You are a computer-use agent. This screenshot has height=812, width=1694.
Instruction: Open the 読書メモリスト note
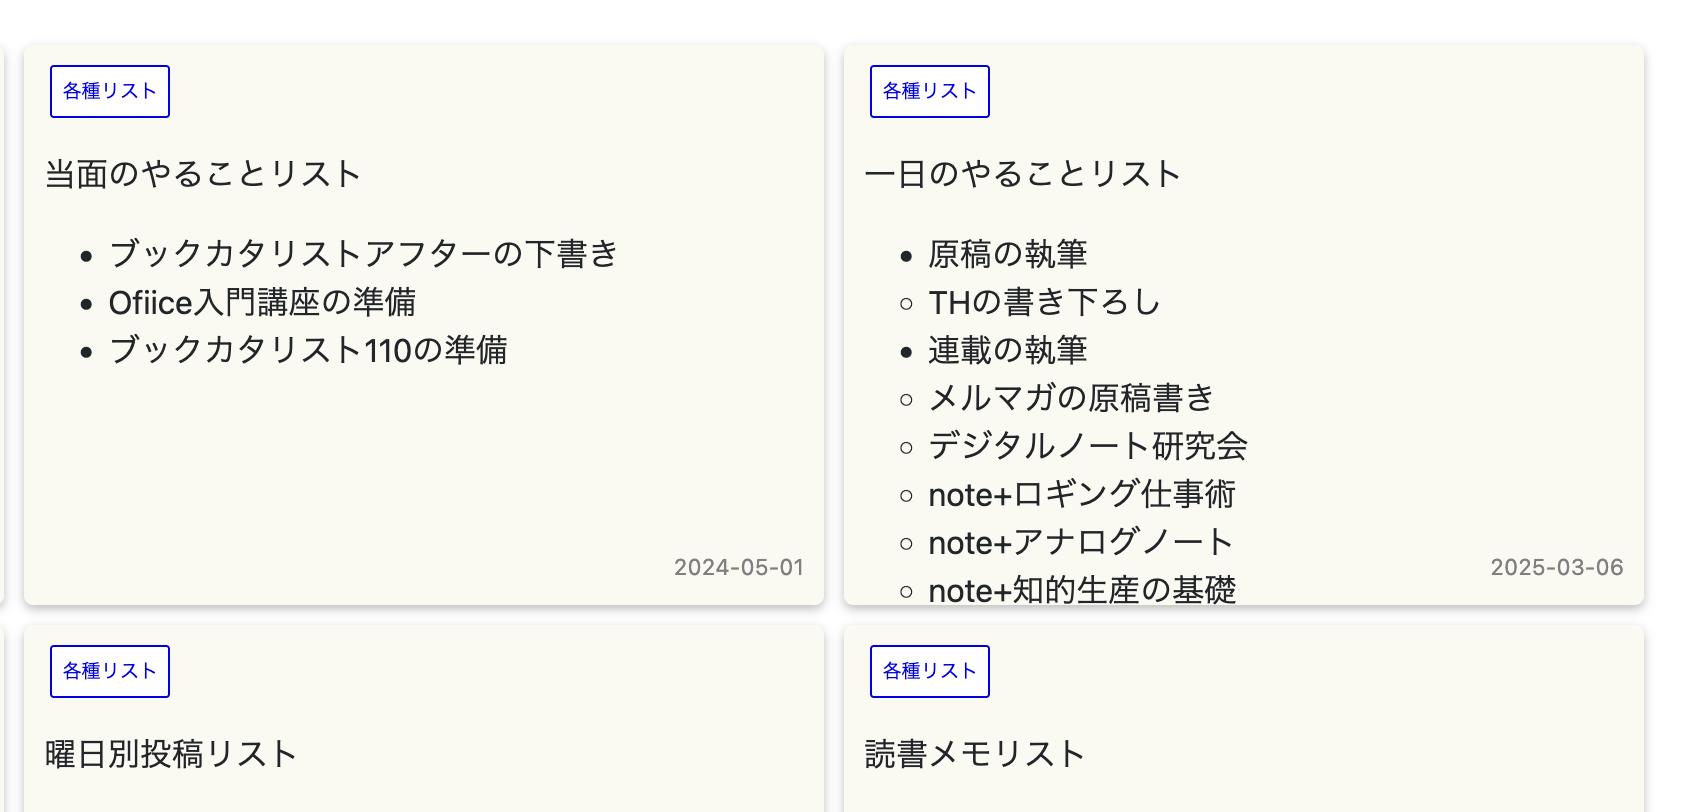click(974, 754)
